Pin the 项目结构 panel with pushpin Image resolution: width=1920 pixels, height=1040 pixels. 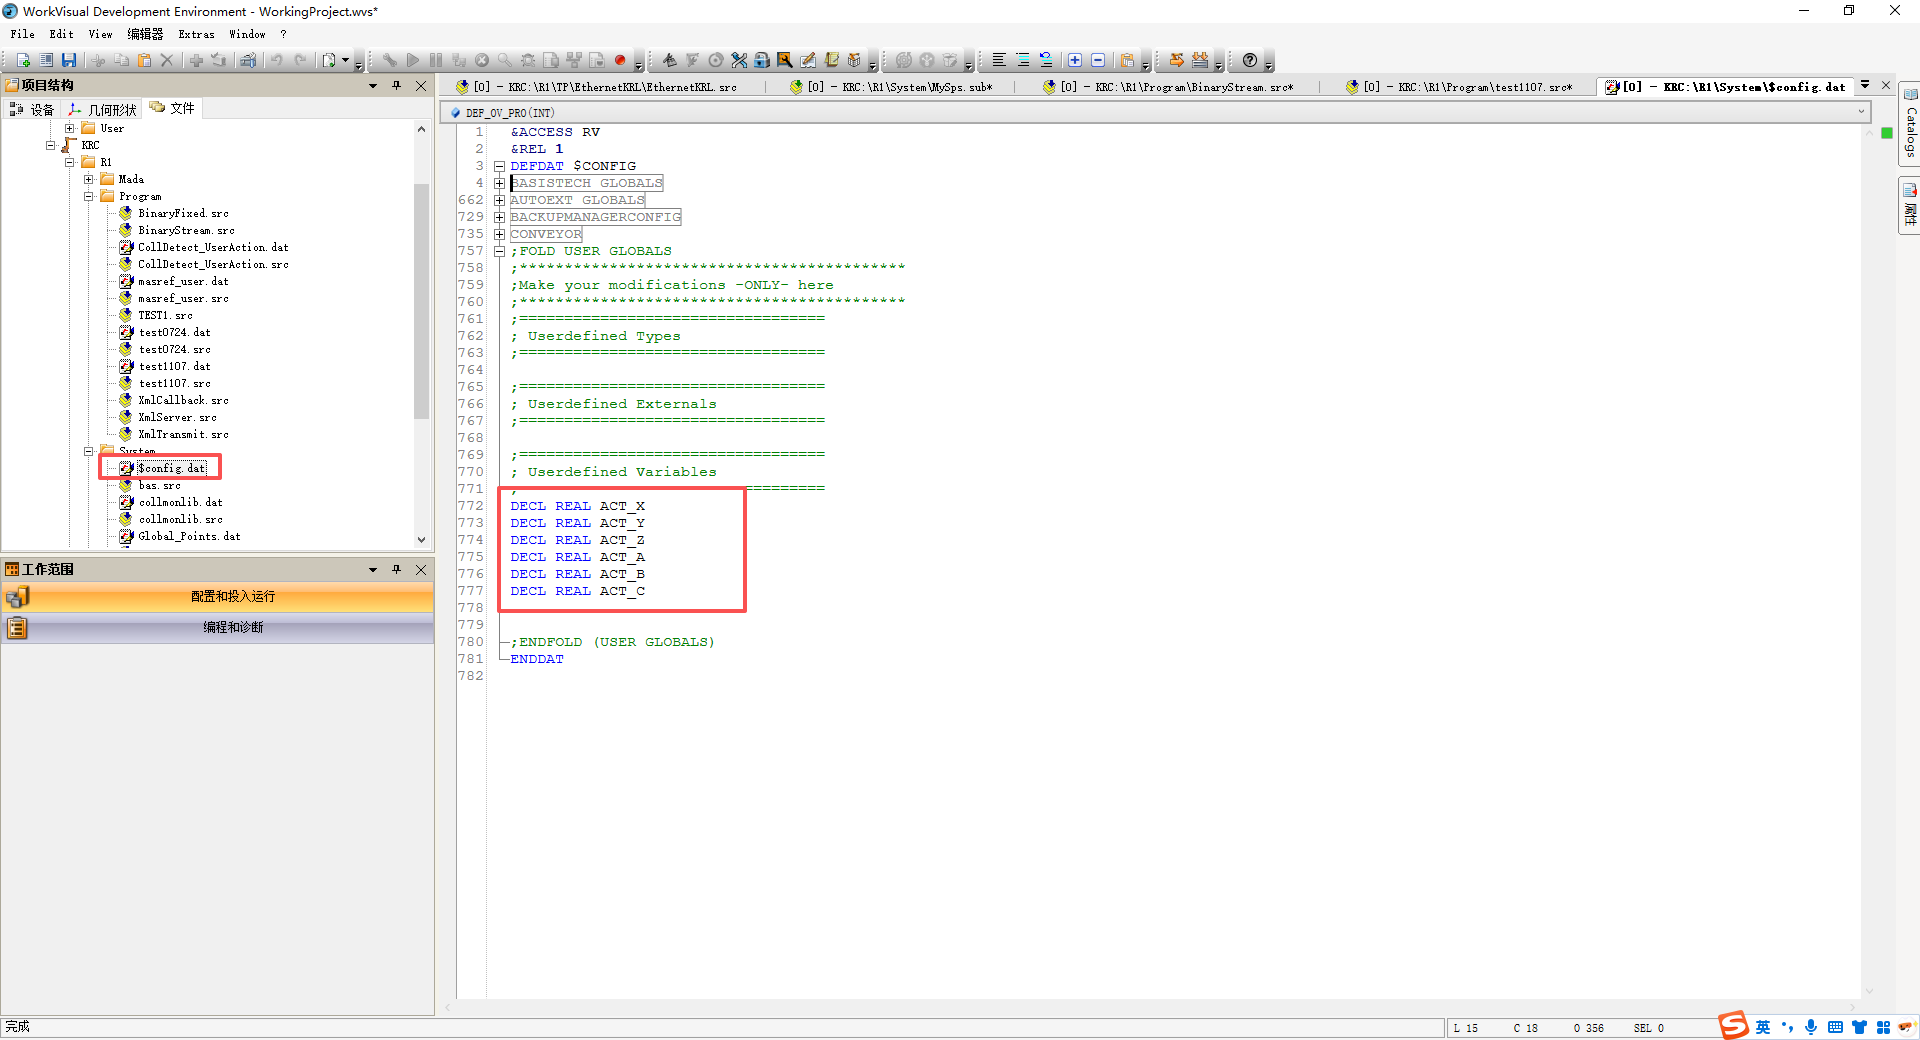(397, 86)
